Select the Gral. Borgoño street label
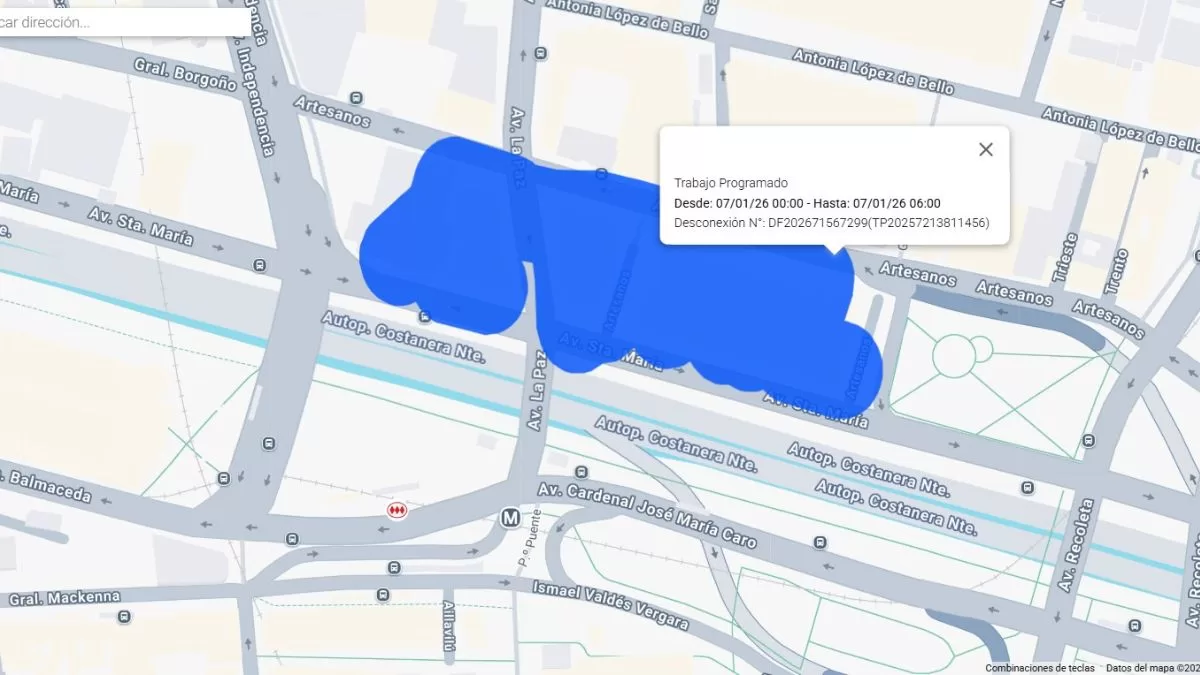The width and height of the screenshot is (1200, 675). (186, 74)
